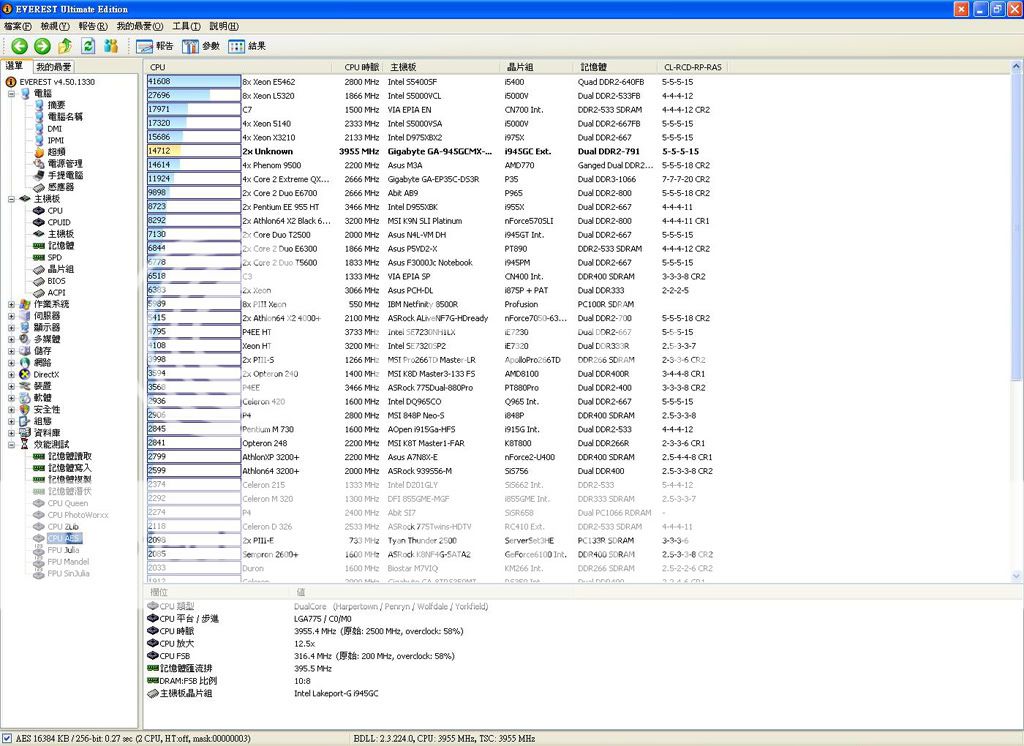
Task: Open the 我的最愛(O) menu
Action: (140, 26)
